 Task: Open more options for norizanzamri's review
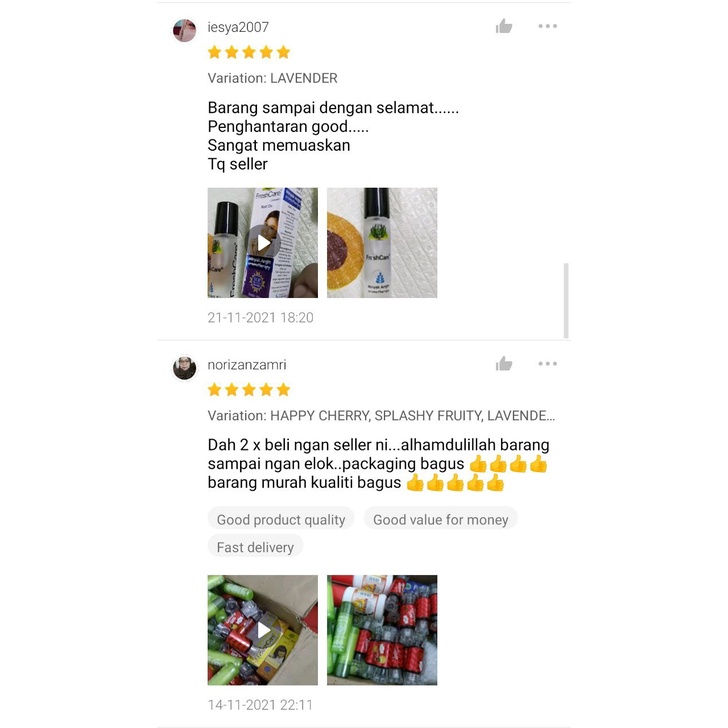pos(547,364)
